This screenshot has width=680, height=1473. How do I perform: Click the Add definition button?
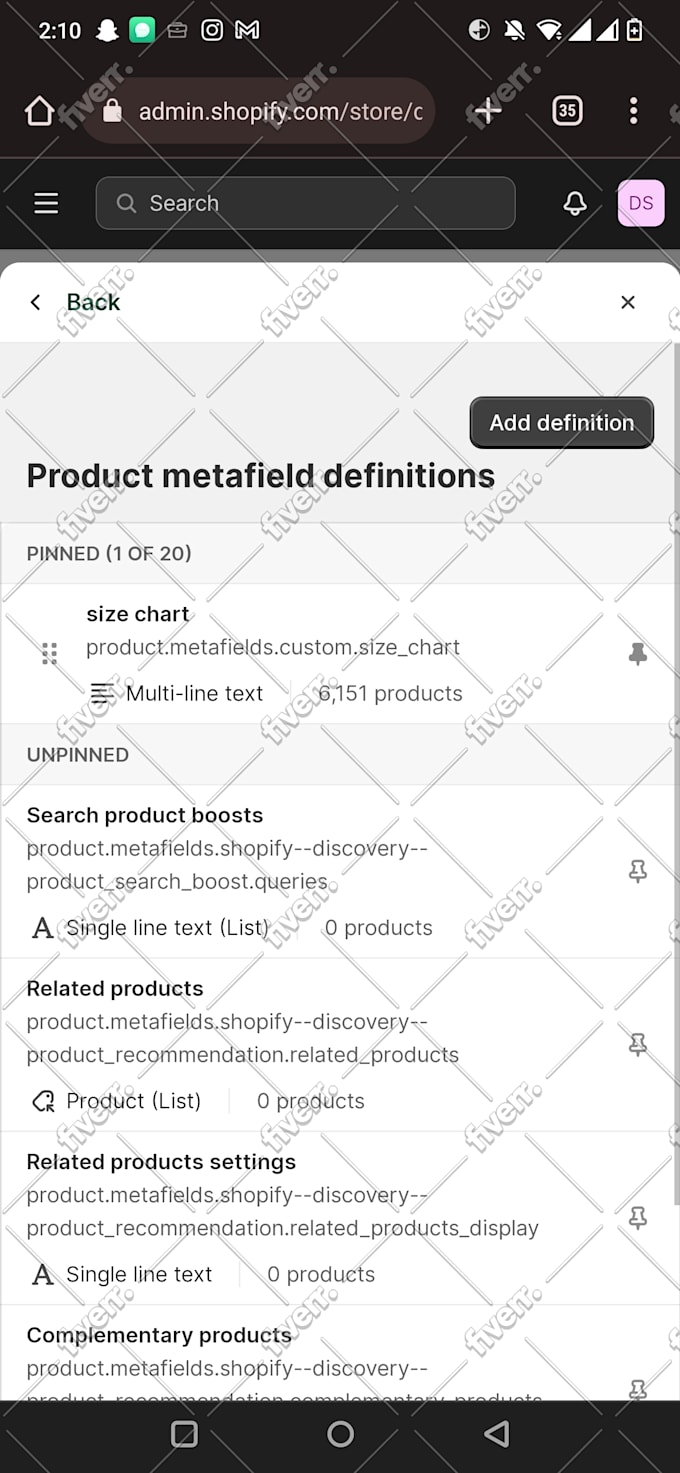point(562,422)
